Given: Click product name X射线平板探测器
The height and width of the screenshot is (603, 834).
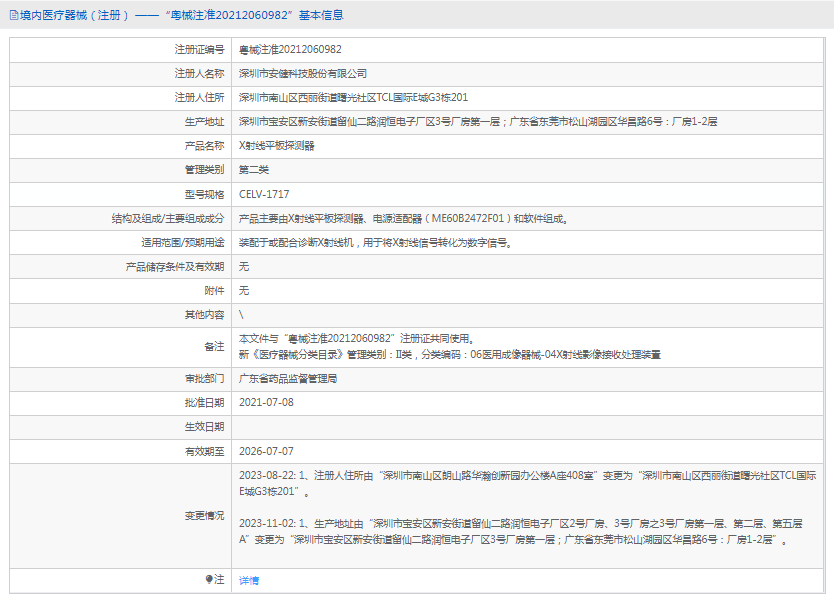Looking at the screenshot, I should pos(277,146).
